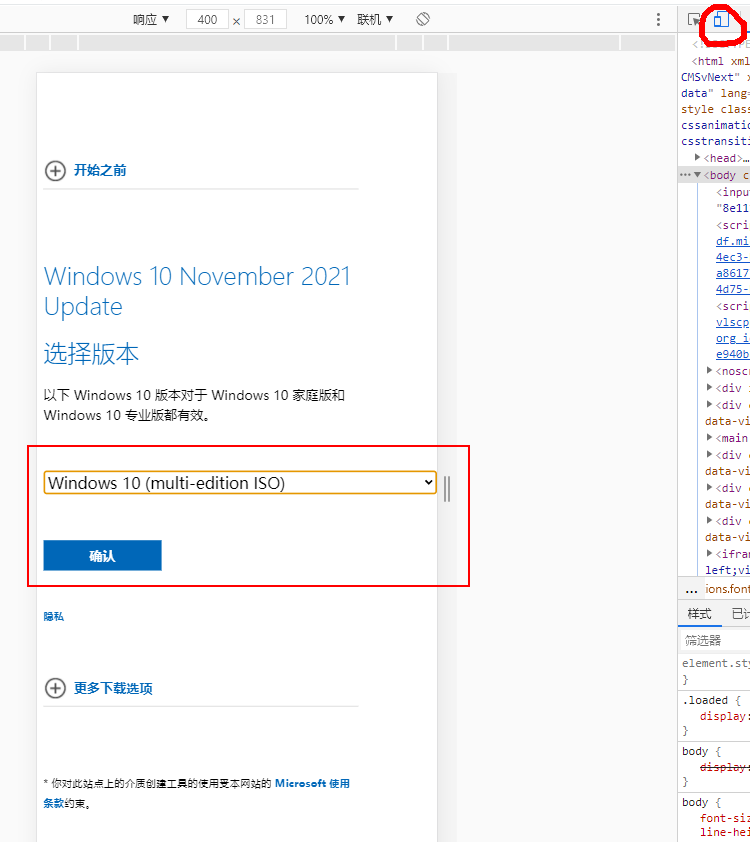Click the a8617 link in the elements panel
The width and height of the screenshot is (750, 842).
click(732, 273)
